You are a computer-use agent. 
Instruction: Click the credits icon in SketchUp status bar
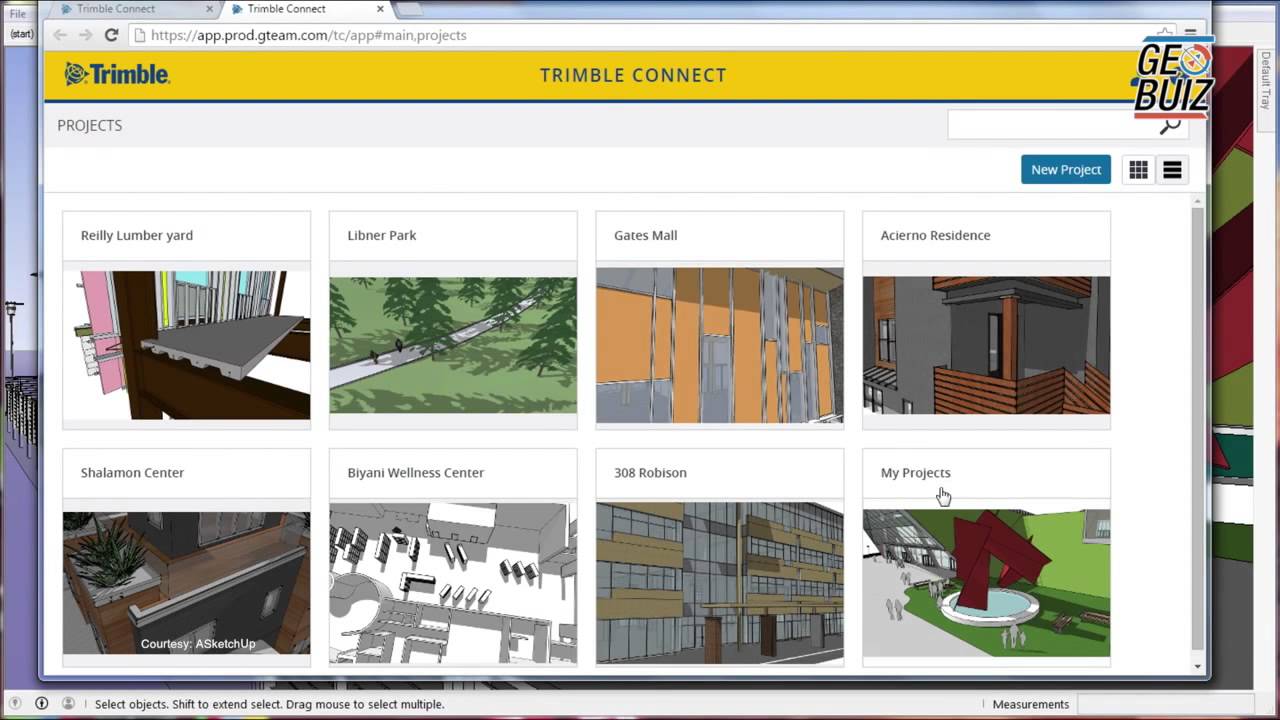pos(42,704)
